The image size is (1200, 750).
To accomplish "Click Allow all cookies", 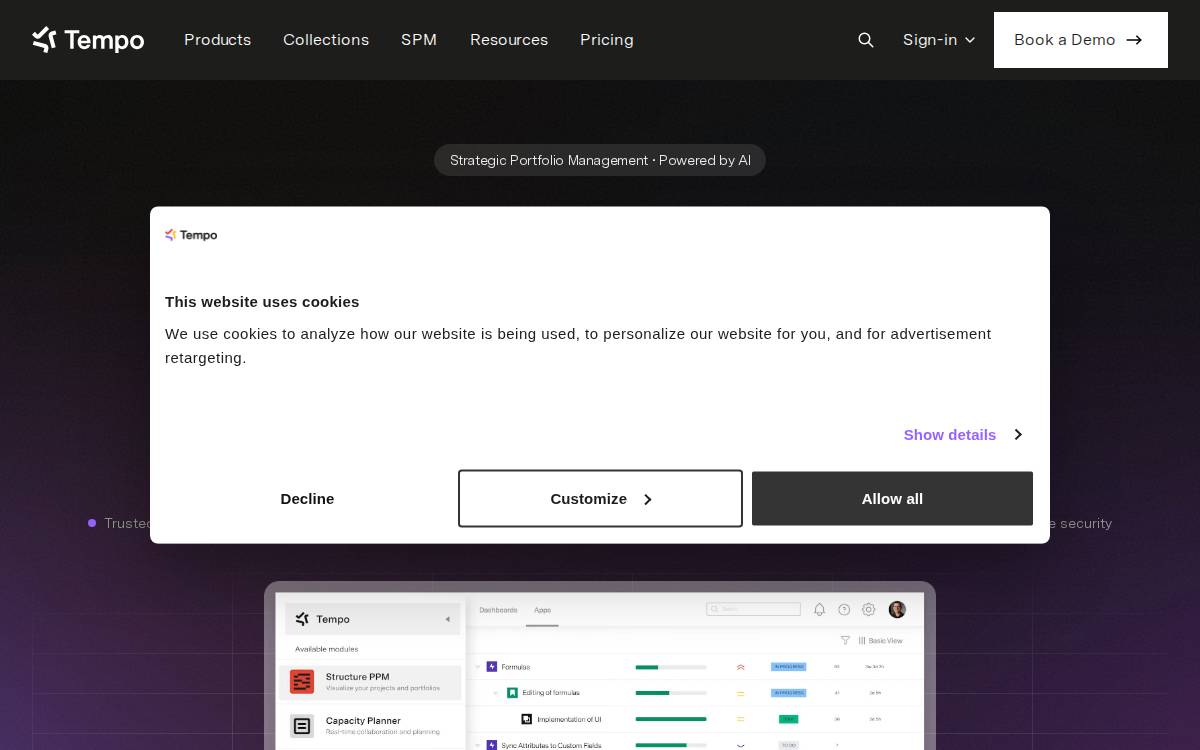I will (892, 498).
